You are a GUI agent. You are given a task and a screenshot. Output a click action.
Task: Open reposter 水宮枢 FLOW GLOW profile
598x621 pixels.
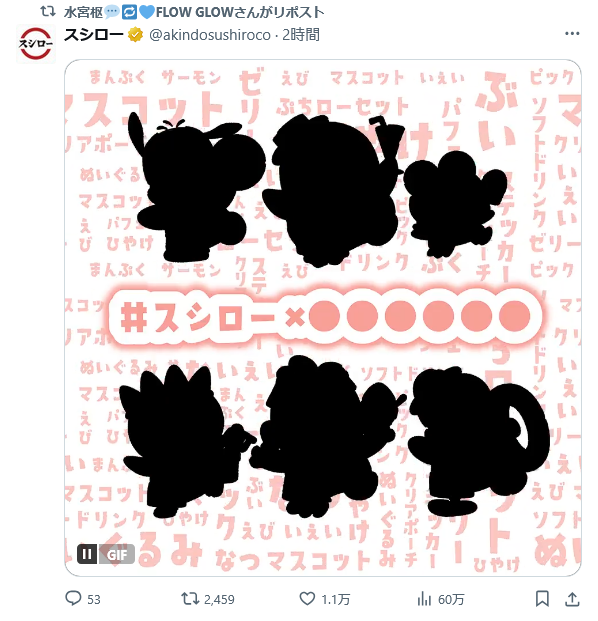point(194,12)
